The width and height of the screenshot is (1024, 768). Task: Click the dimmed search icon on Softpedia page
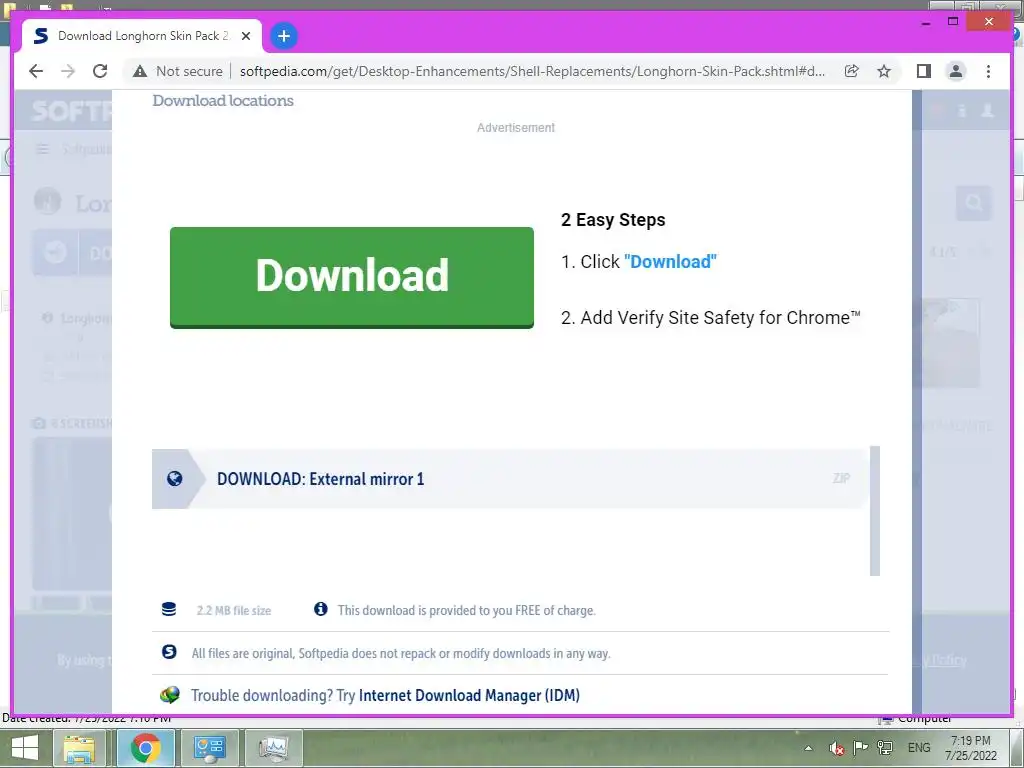tap(973, 203)
